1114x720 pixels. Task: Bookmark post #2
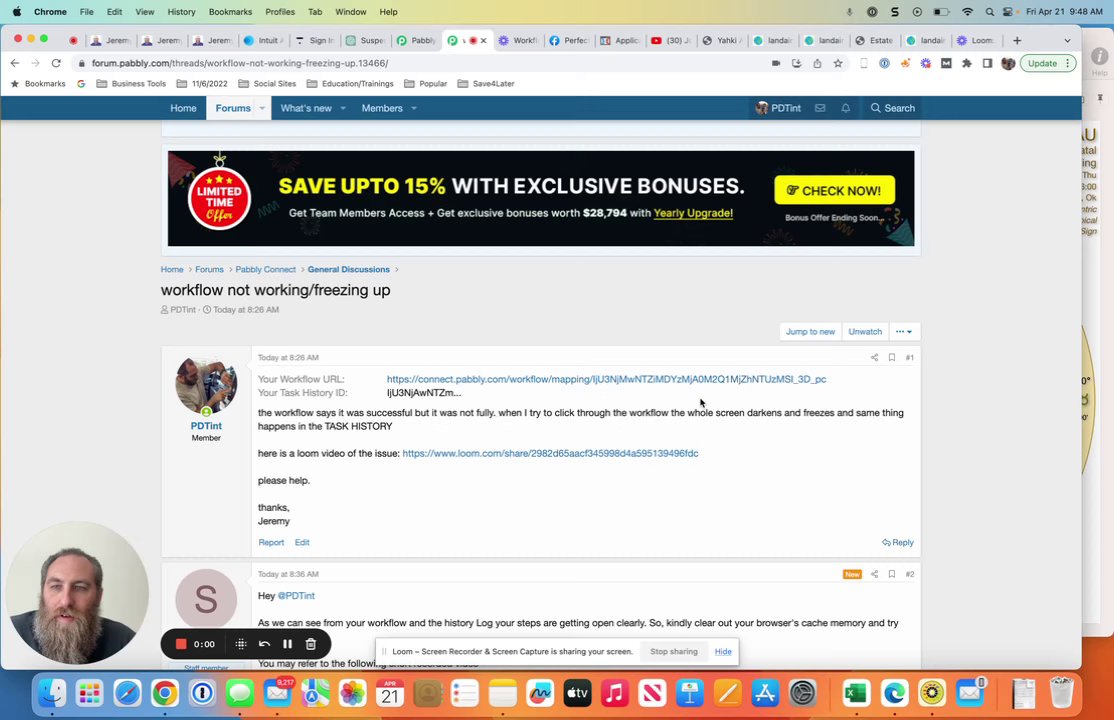coord(892,574)
